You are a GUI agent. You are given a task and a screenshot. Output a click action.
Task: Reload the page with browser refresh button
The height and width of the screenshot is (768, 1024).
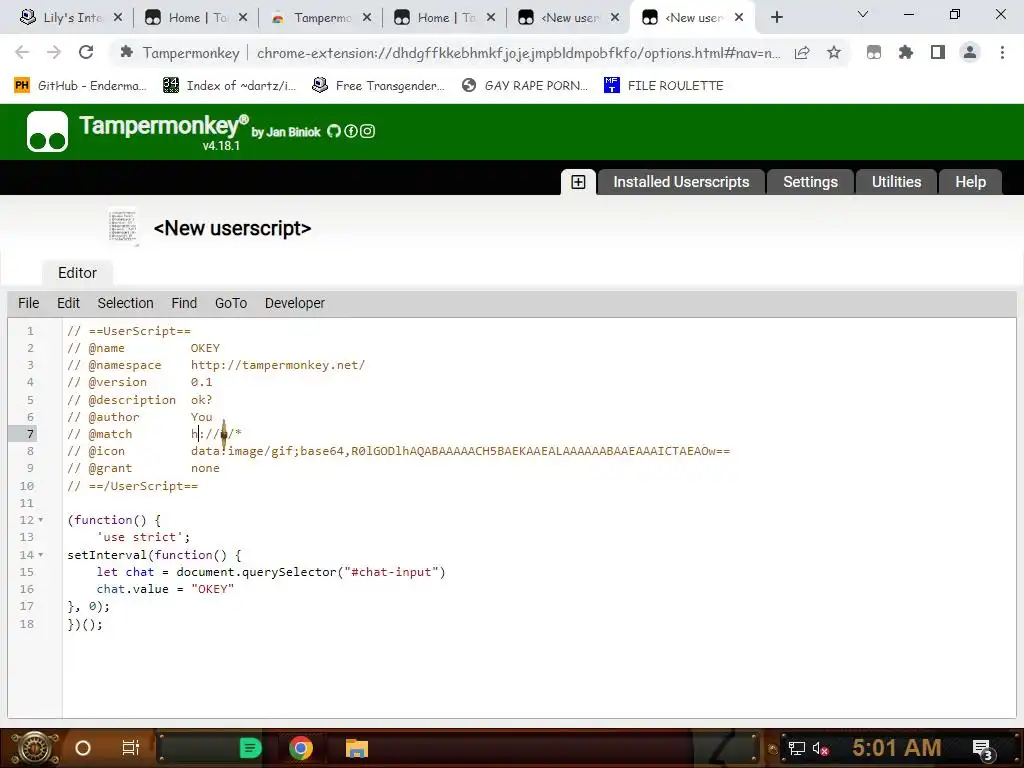tap(86, 52)
